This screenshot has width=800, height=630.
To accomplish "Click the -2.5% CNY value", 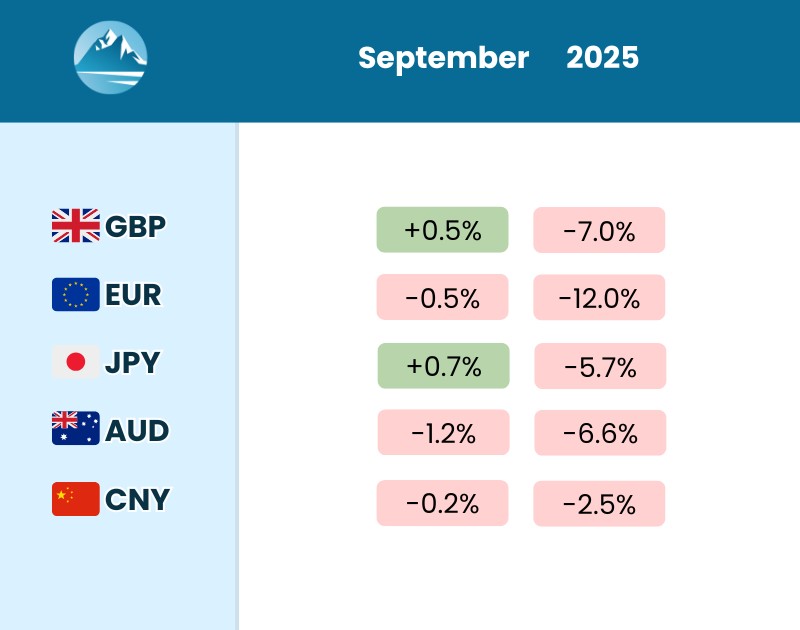I will tap(599, 504).
